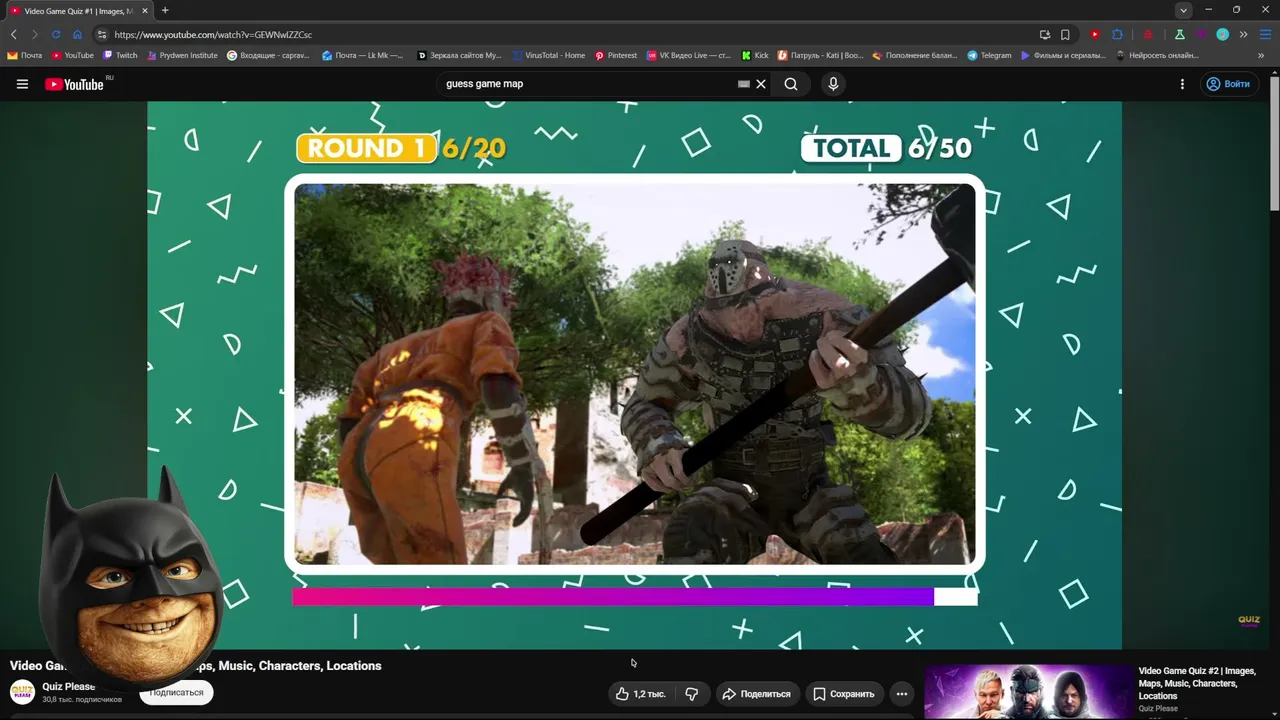Sign in with the Войти button
Image resolution: width=1280 pixels, height=720 pixels.
1228,84
